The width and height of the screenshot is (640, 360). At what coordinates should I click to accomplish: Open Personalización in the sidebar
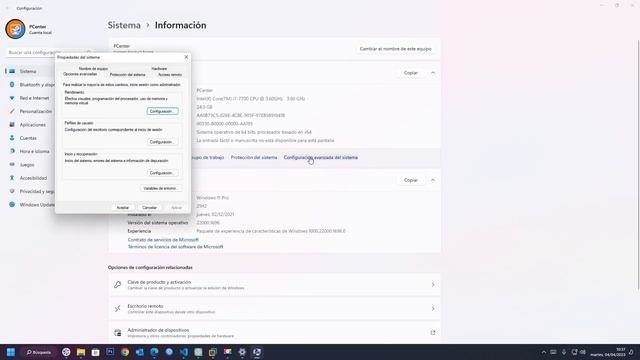click(32, 111)
